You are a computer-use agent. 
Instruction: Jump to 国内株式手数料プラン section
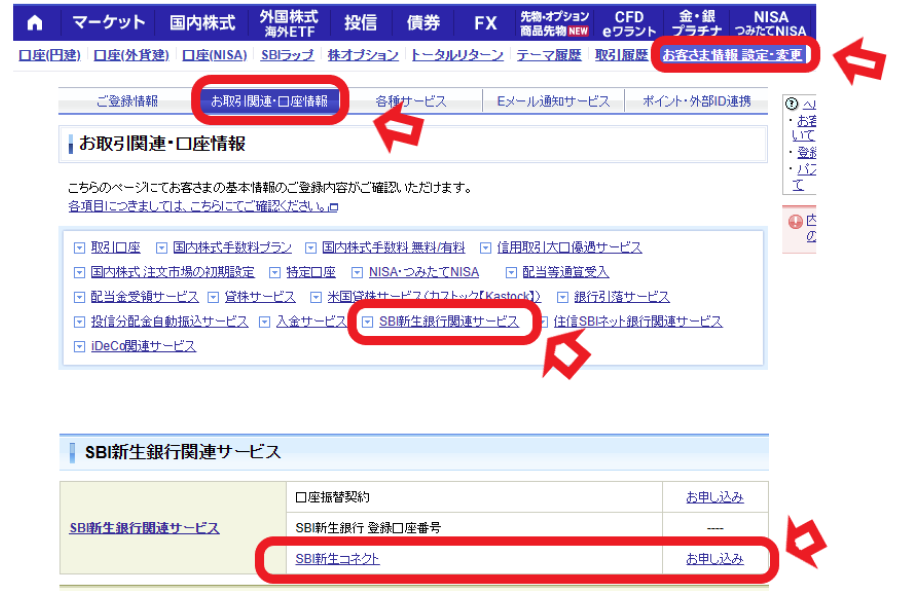click(232, 248)
